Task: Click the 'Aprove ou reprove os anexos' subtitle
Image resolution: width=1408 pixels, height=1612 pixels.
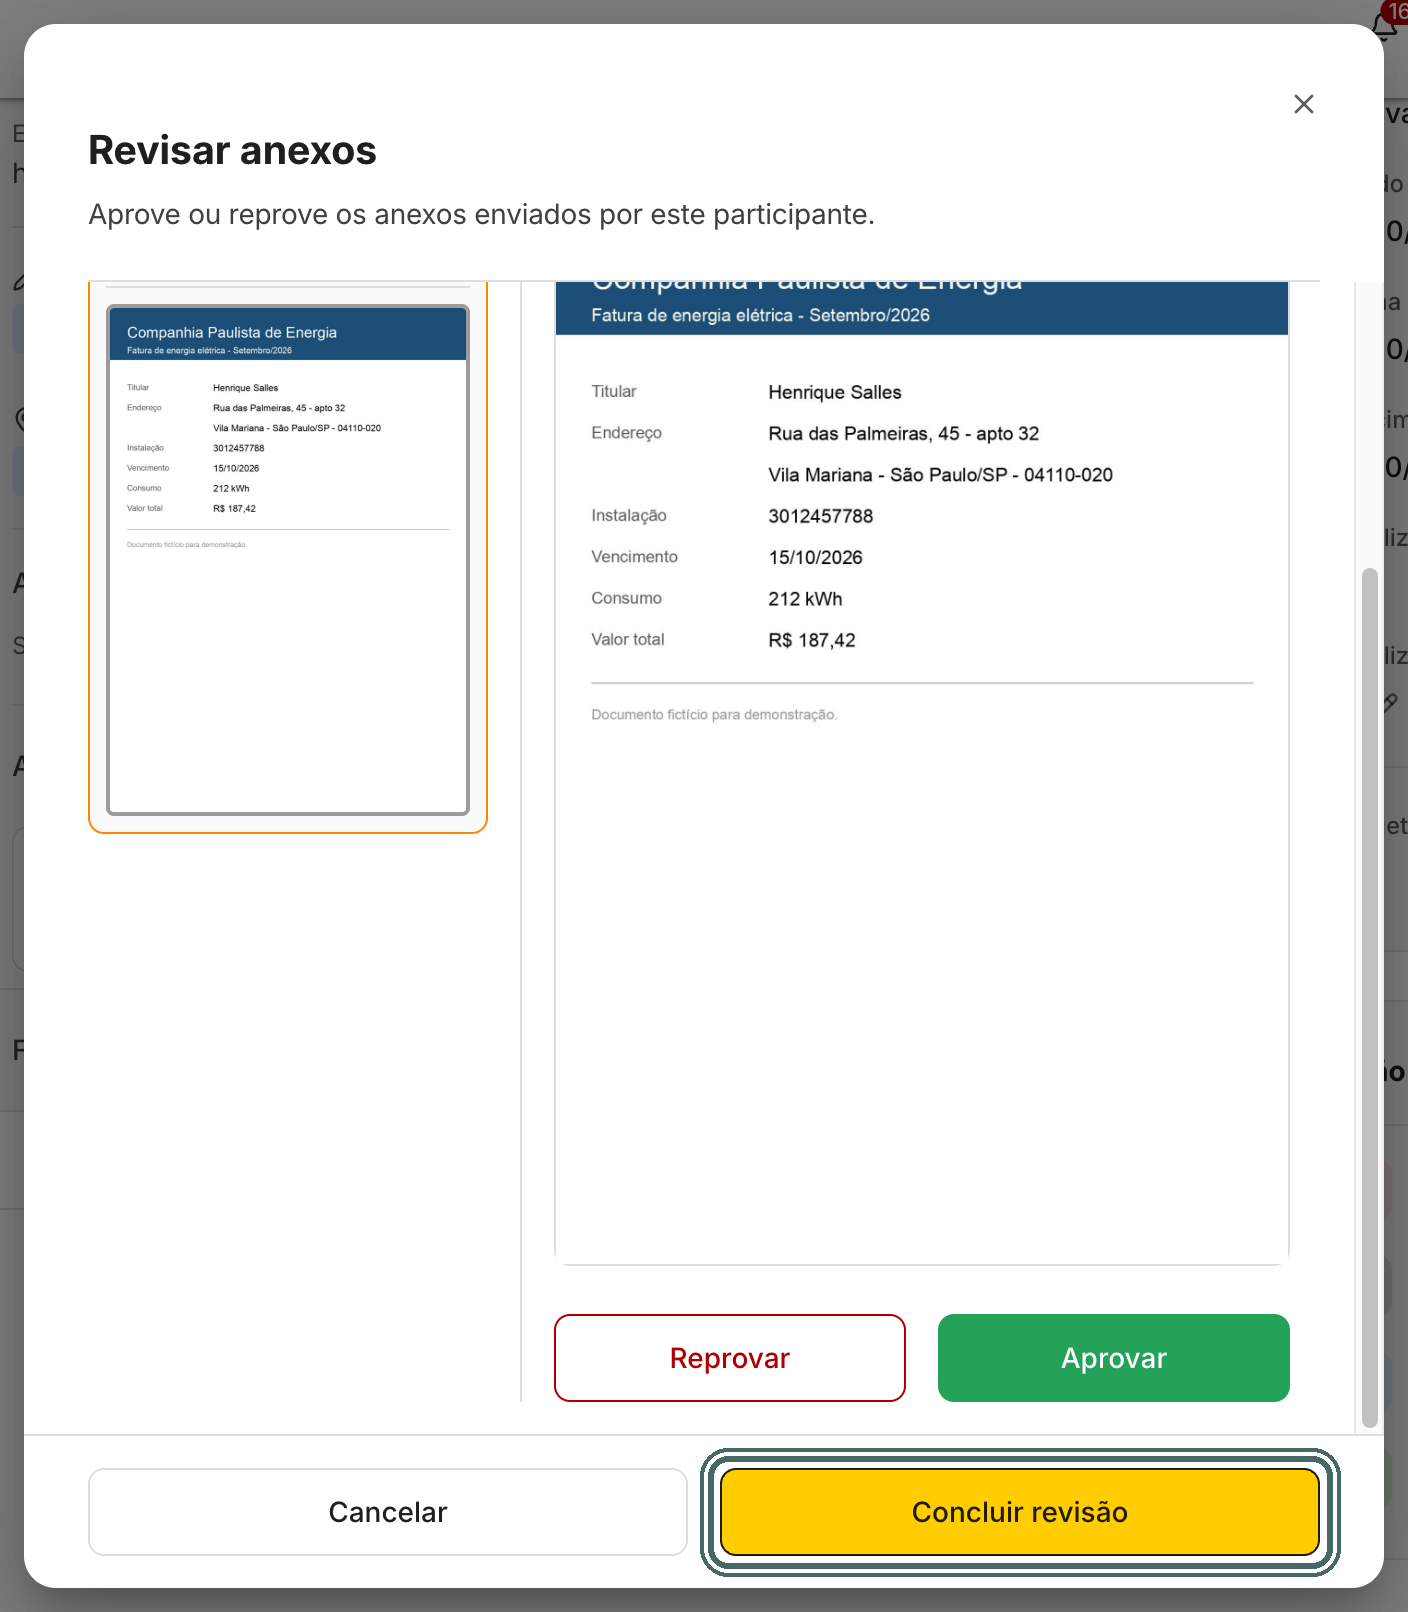Action: 481,214
